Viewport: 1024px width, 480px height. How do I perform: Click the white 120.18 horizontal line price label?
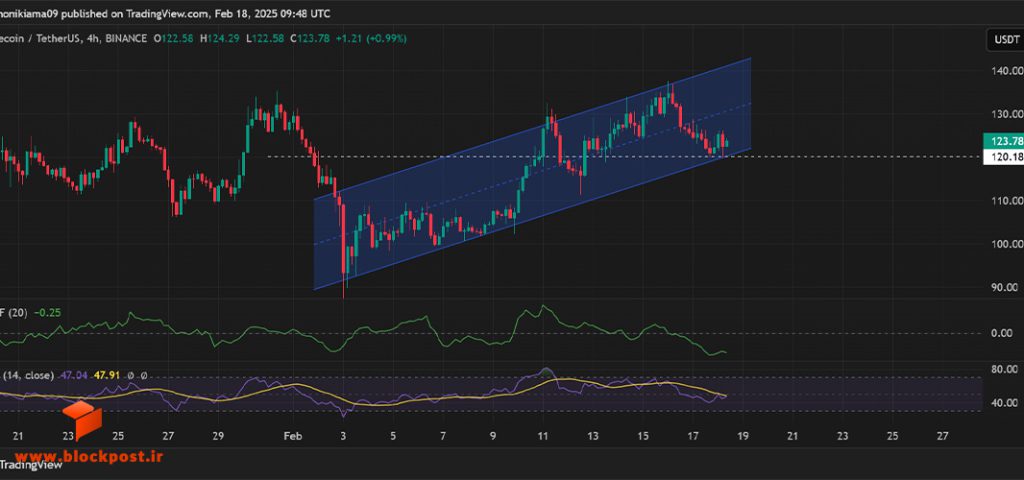pyautogui.click(x=1003, y=157)
